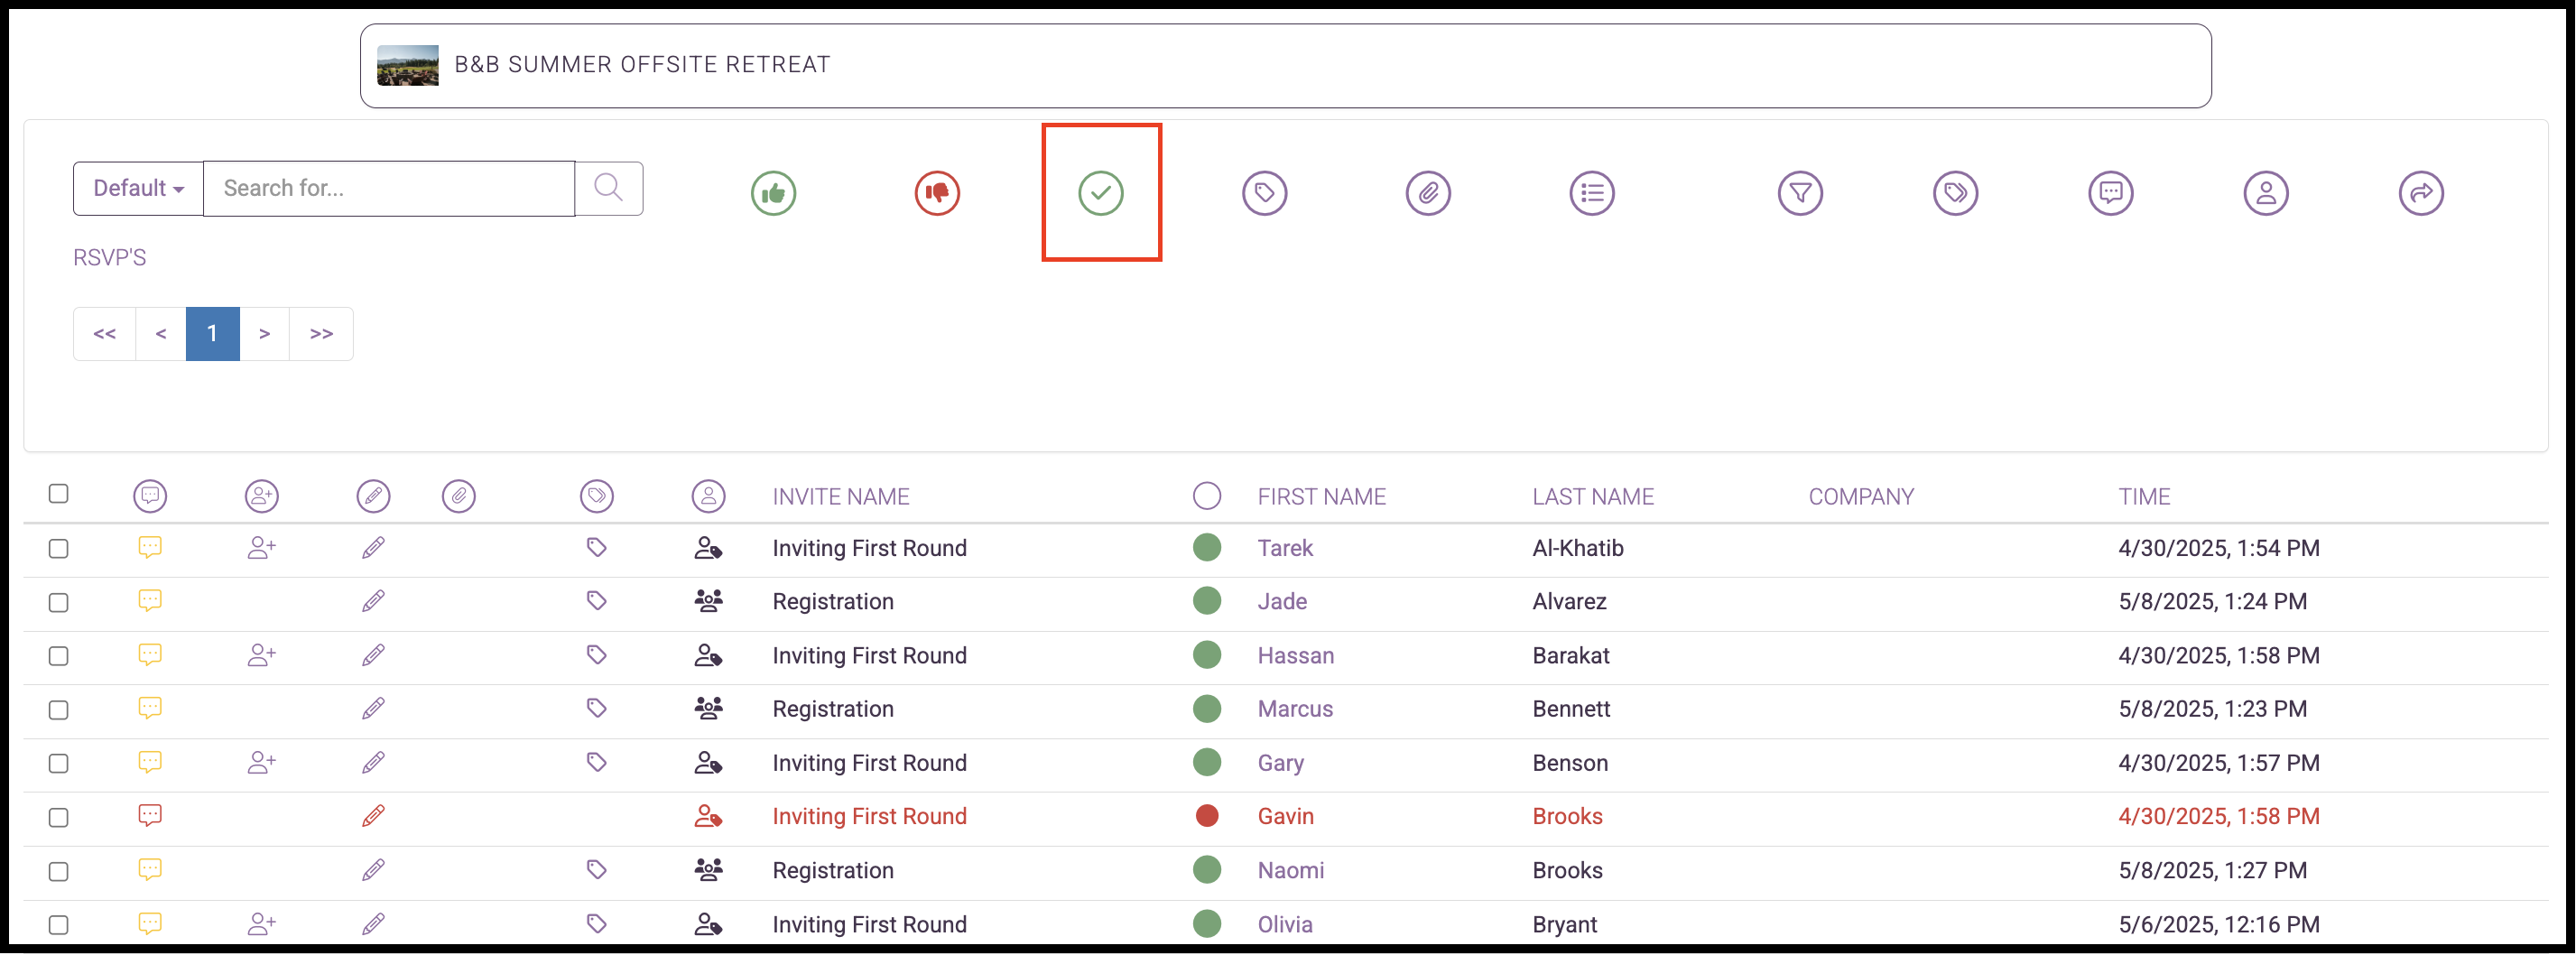
Task: Click the RSVP'S label
Action: [109, 258]
